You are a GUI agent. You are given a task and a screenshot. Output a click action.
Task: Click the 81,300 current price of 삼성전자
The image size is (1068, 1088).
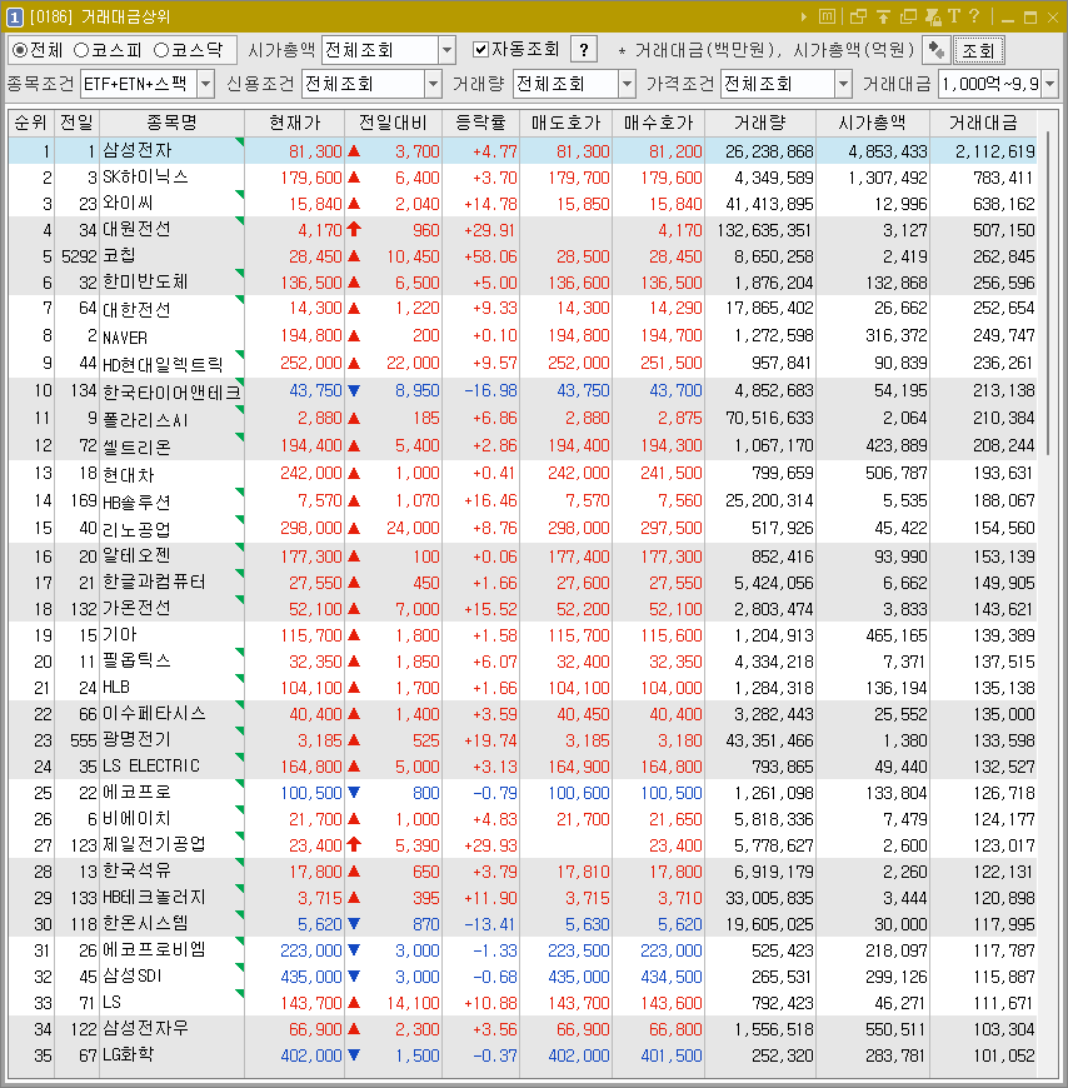(315, 151)
